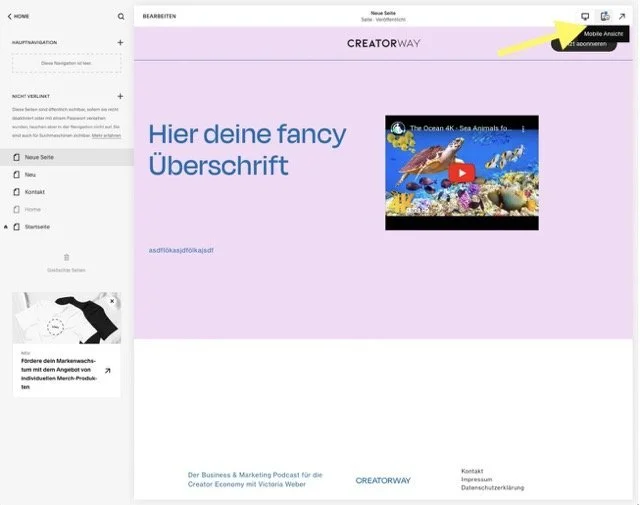Click the YouTube channel avatar

pyautogui.click(x=398, y=128)
